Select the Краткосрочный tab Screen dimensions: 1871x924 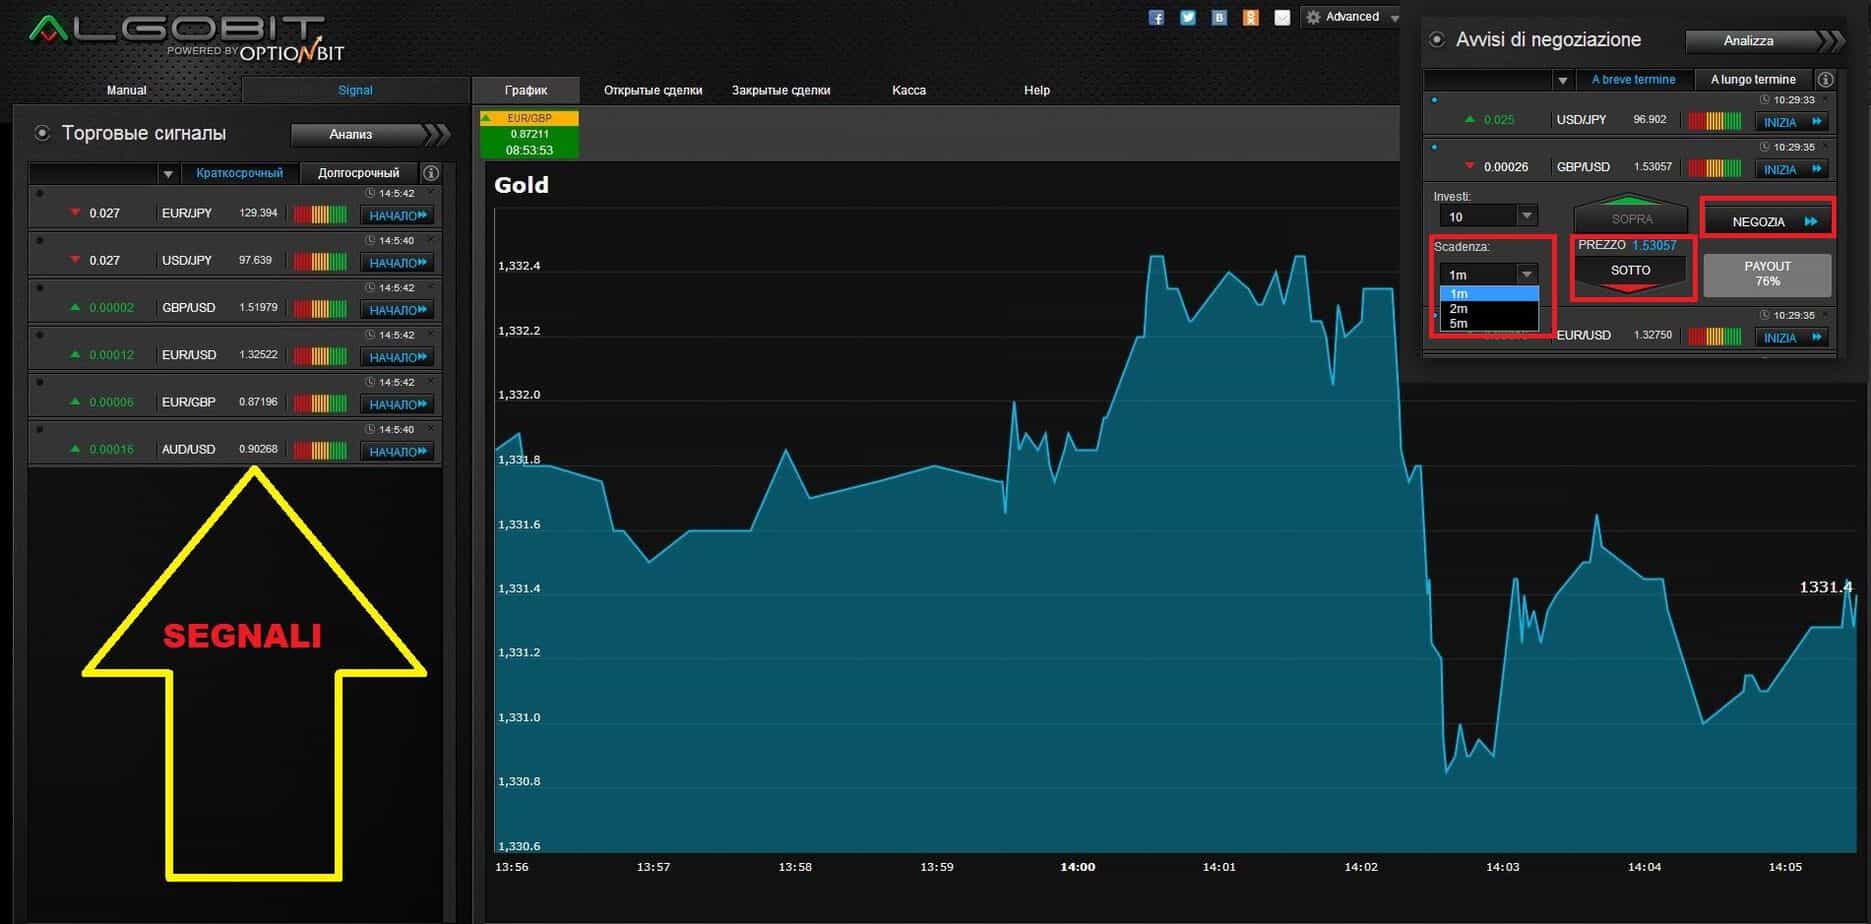(240, 173)
